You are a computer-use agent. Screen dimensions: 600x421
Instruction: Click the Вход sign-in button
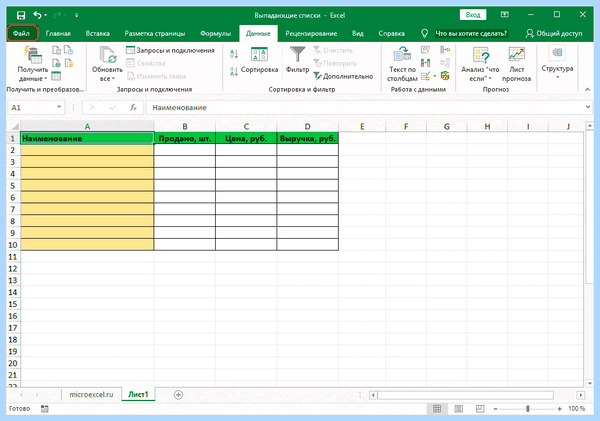(473, 15)
